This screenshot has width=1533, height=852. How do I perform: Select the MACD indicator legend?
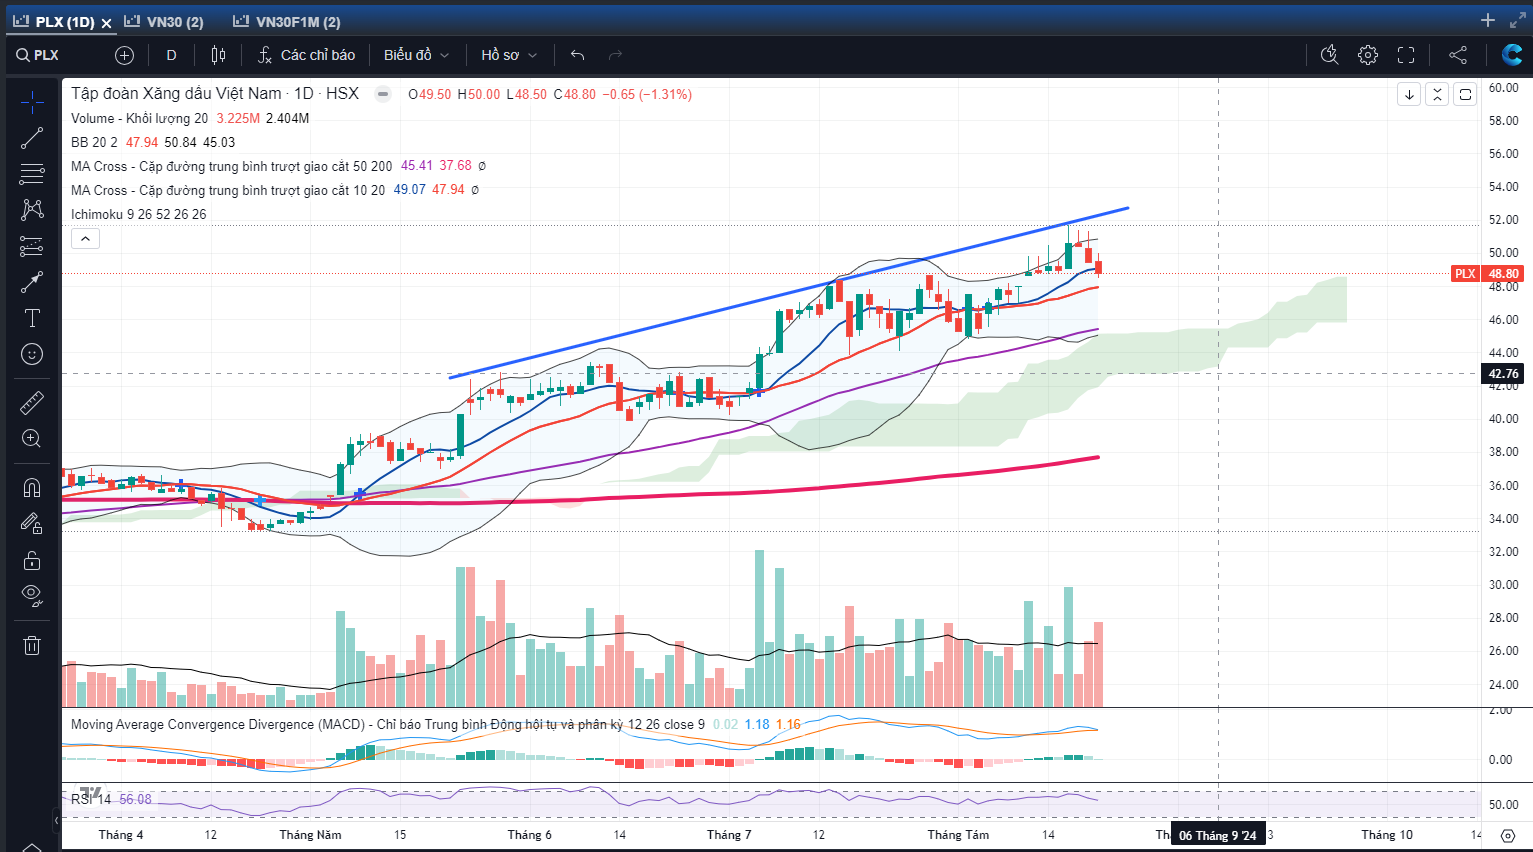pyautogui.click(x=387, y=724)
